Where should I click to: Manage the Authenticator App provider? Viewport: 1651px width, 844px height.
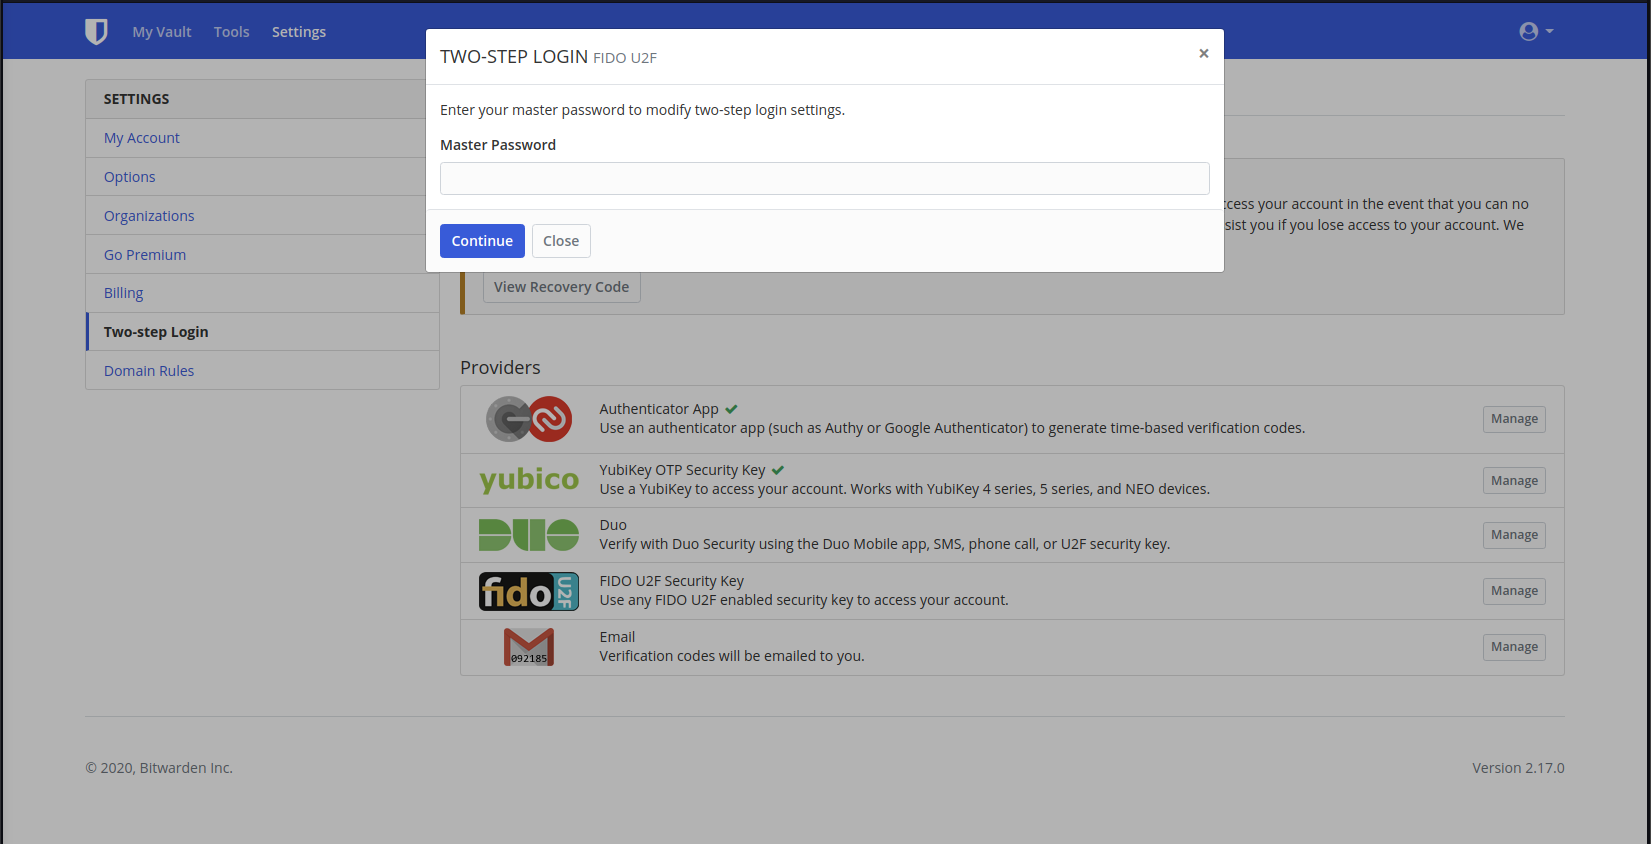tap(1514, 419)
